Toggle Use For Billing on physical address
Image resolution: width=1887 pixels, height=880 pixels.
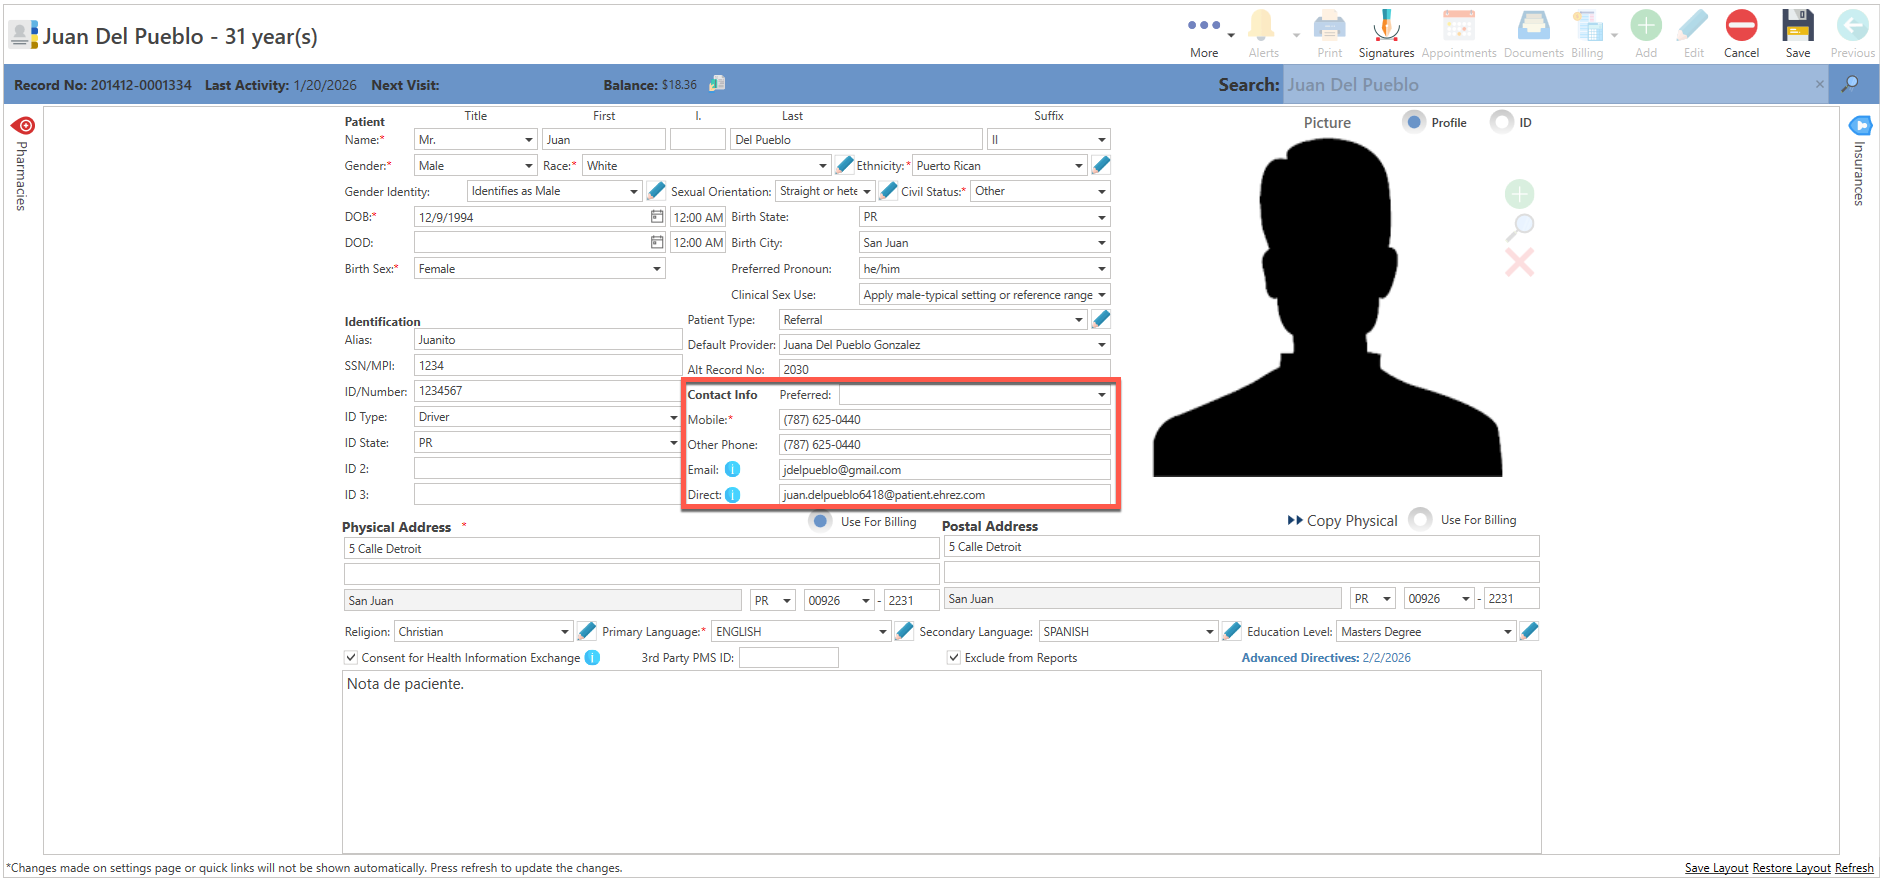pos(820,521)
